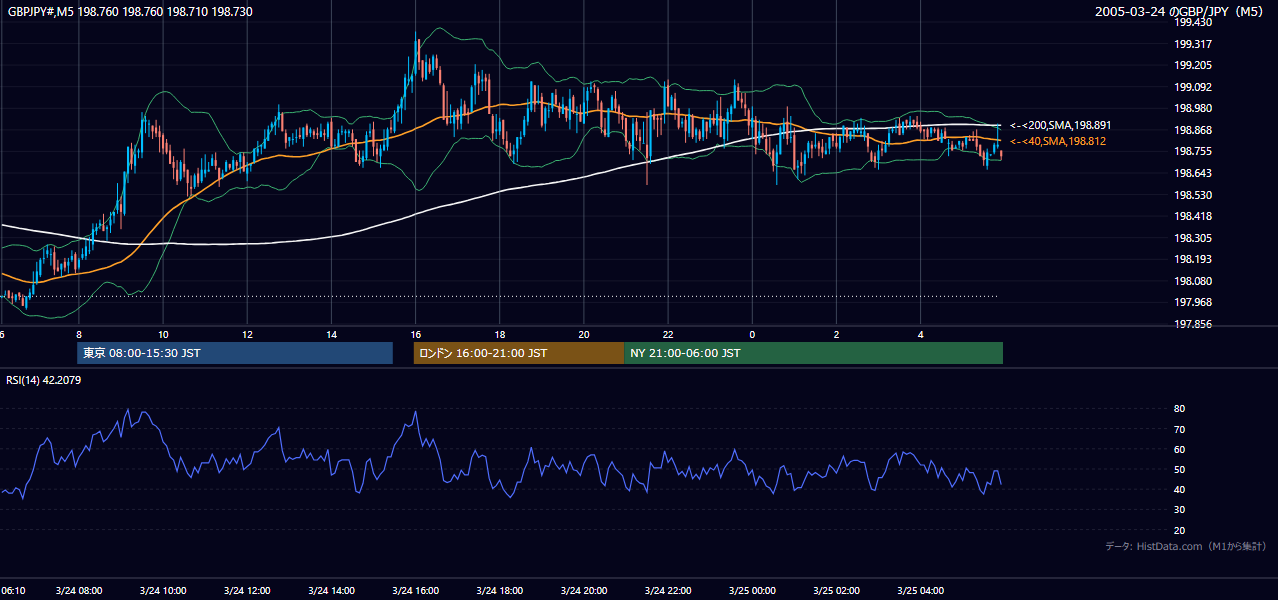Screen dimensions: 1278x600
Task: Click hour tick 8 under price chart
Action: pos(78,335)
